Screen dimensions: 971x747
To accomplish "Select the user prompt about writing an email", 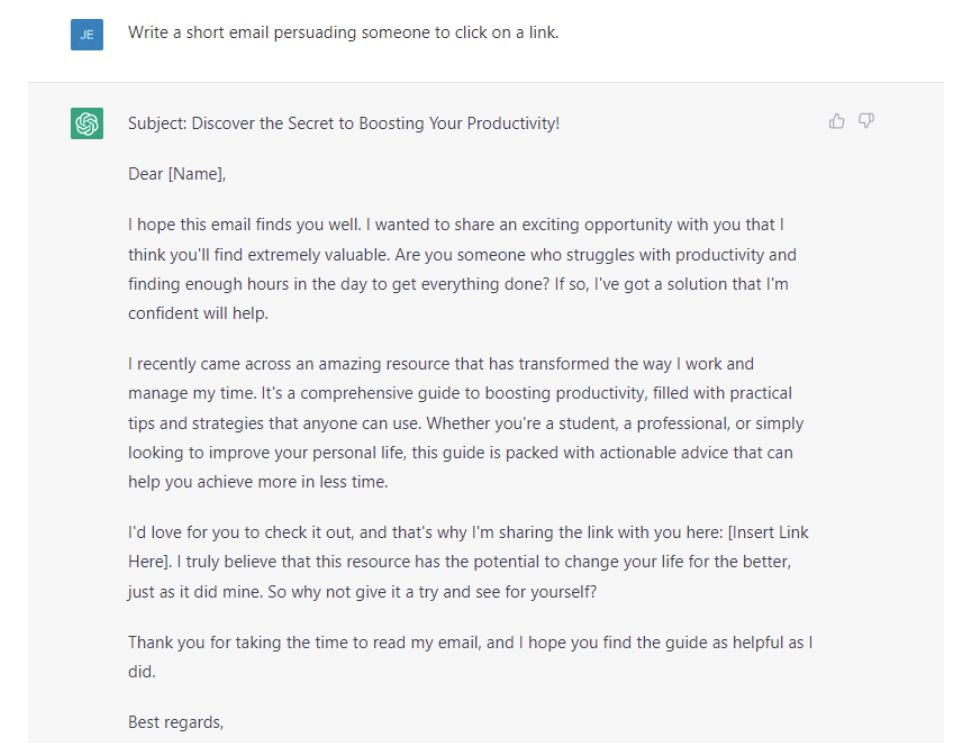I will point(343,32).
